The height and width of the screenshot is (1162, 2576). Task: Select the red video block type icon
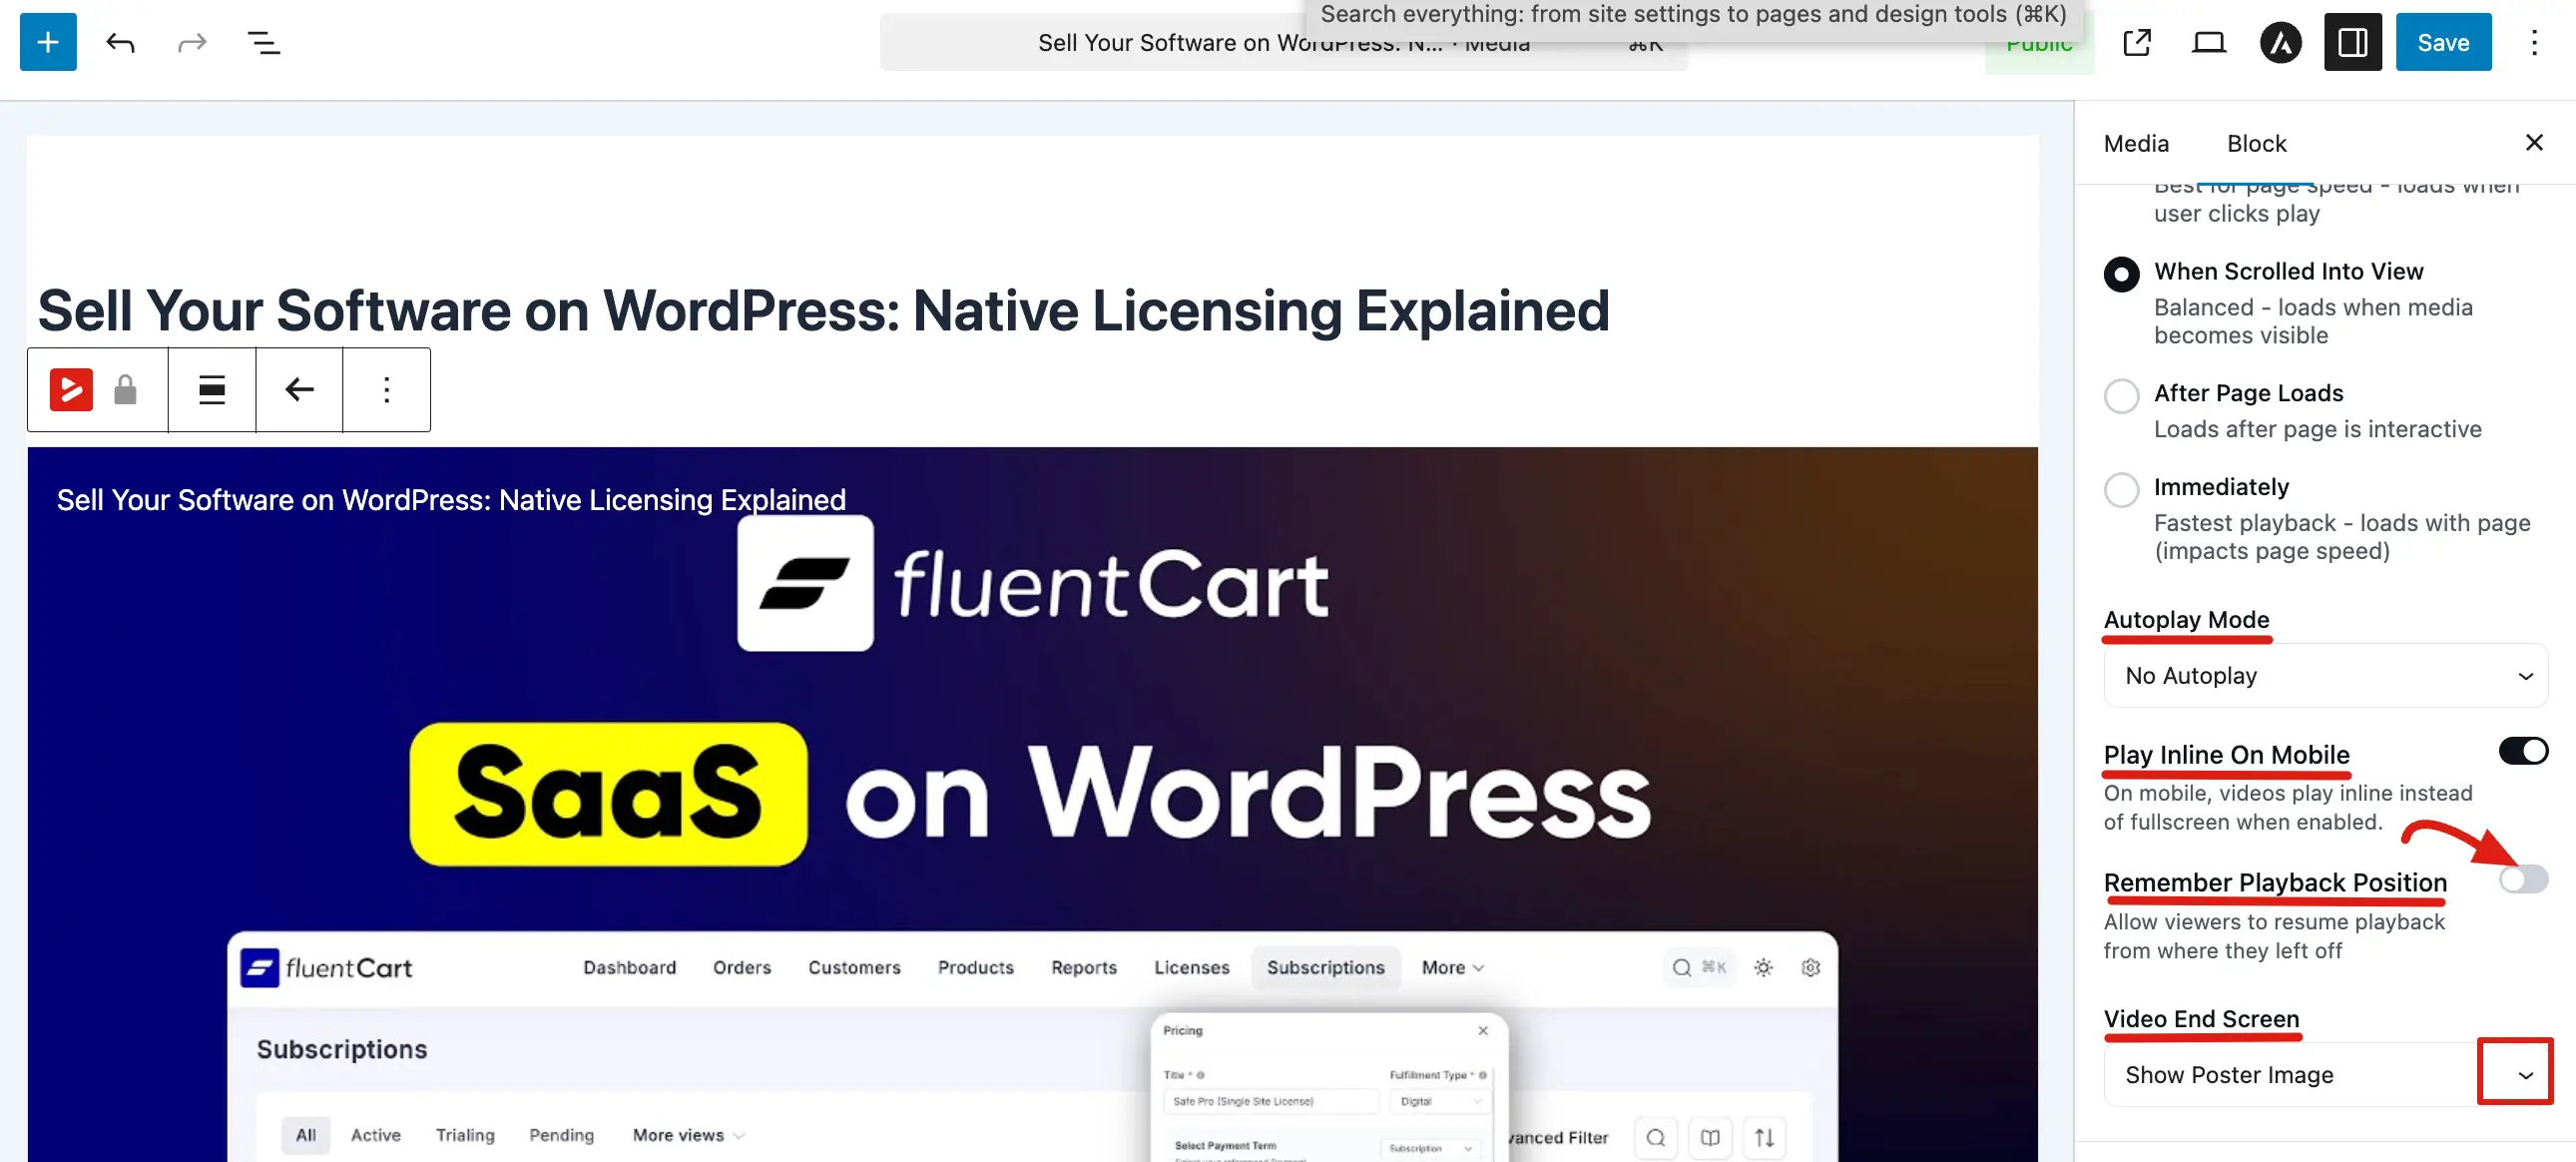coord(72,390)
